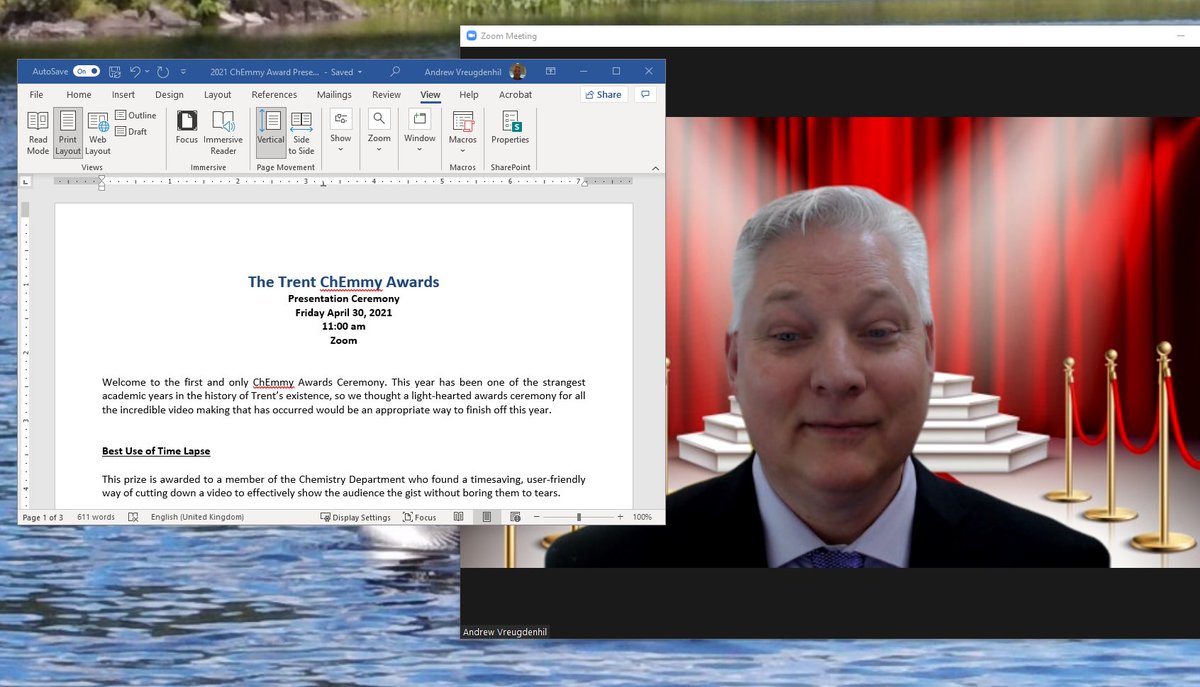Expand the Zoom dropdown in ribbon
Screen dimensions: 1200x687
coord(379,132)
